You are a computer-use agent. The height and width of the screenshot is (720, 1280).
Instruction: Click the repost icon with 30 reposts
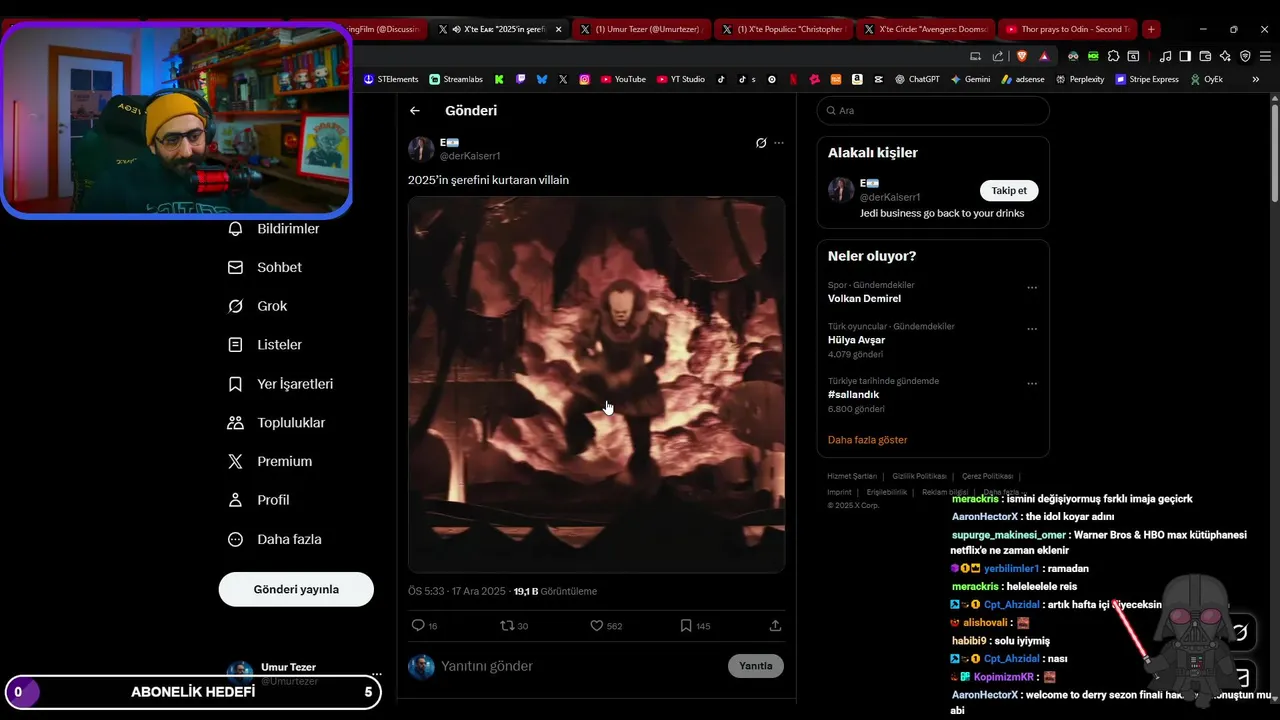tap(507, 625)
